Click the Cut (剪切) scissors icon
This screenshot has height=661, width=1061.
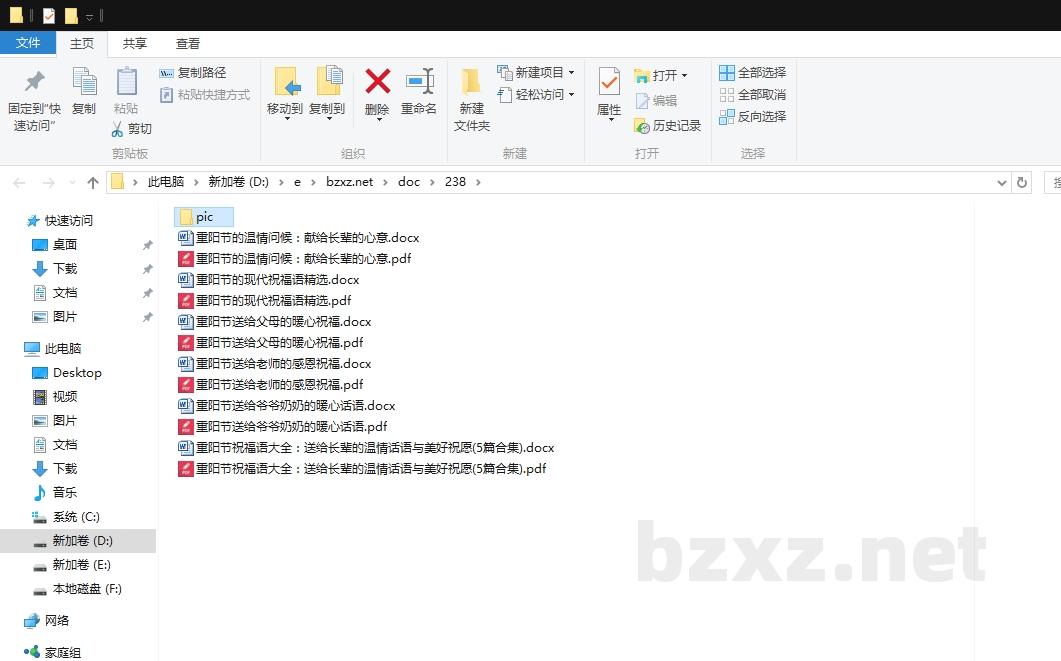117,129
